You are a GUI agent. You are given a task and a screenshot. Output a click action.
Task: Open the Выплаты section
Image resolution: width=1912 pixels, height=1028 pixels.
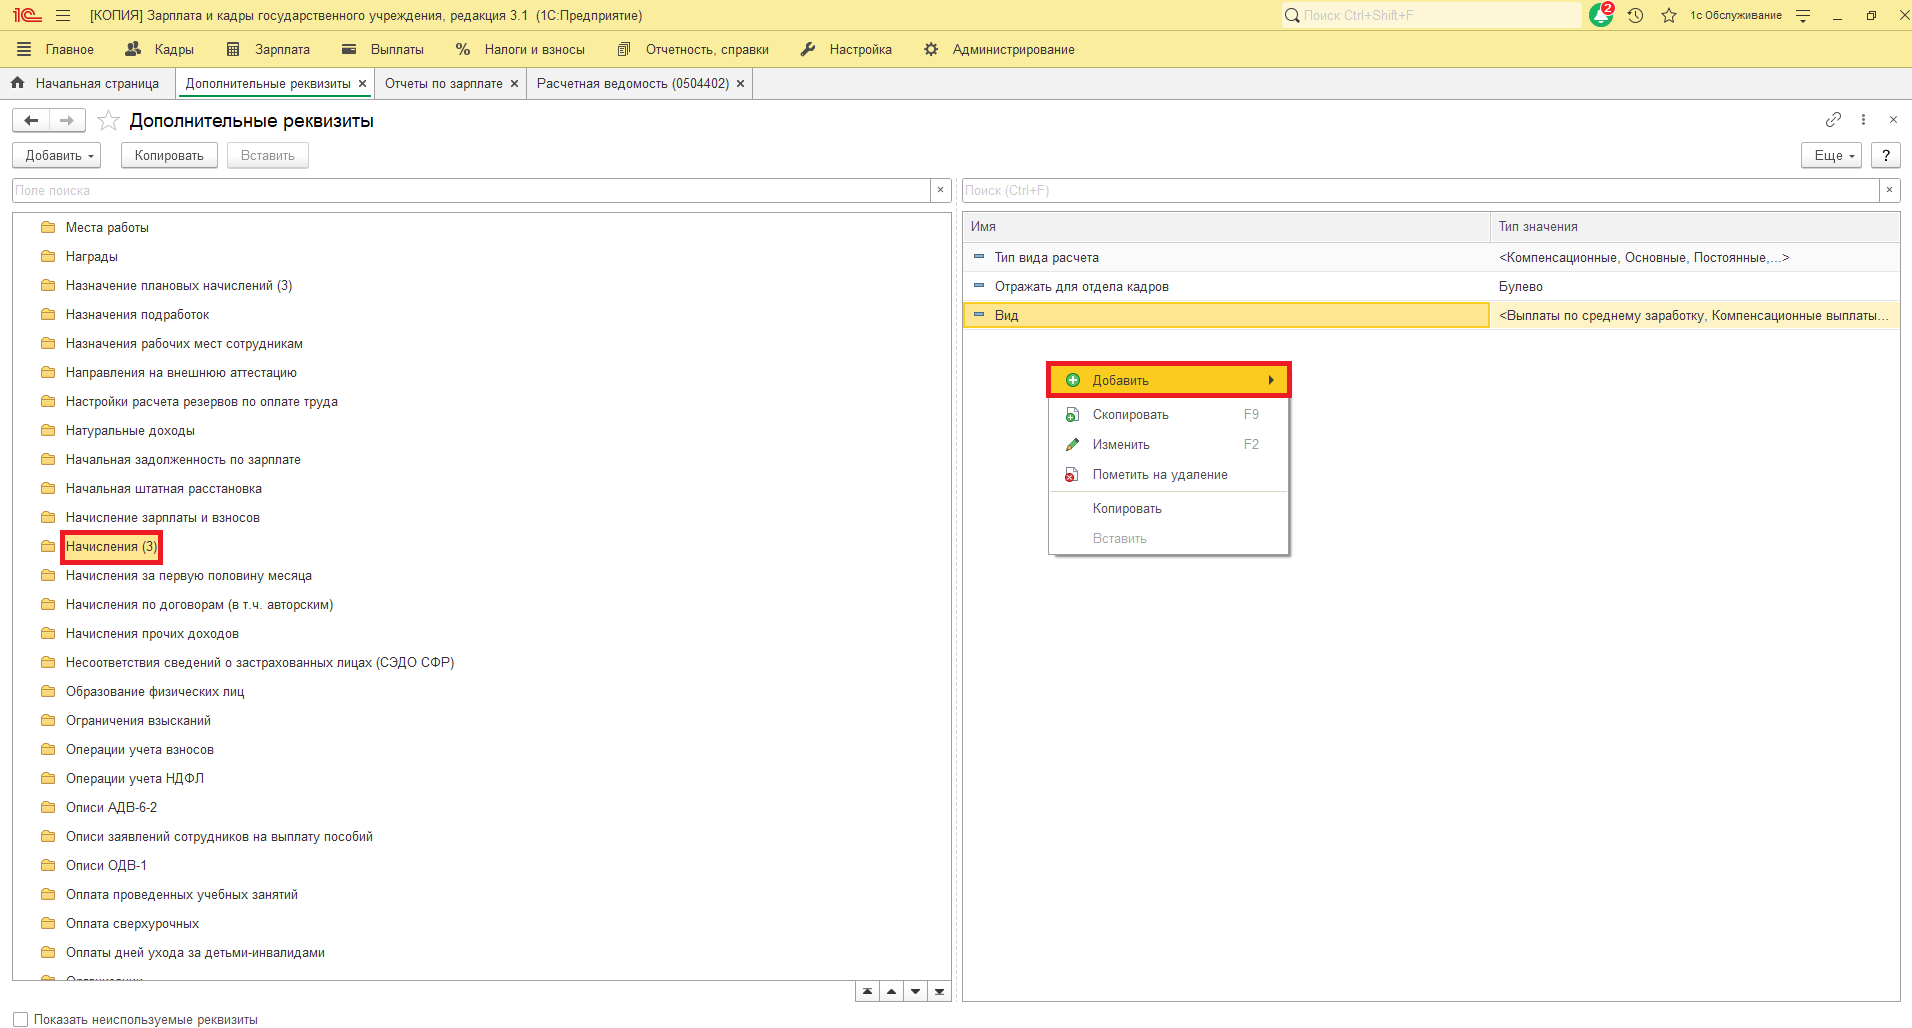pyautogui.click(x=383, y=50)
